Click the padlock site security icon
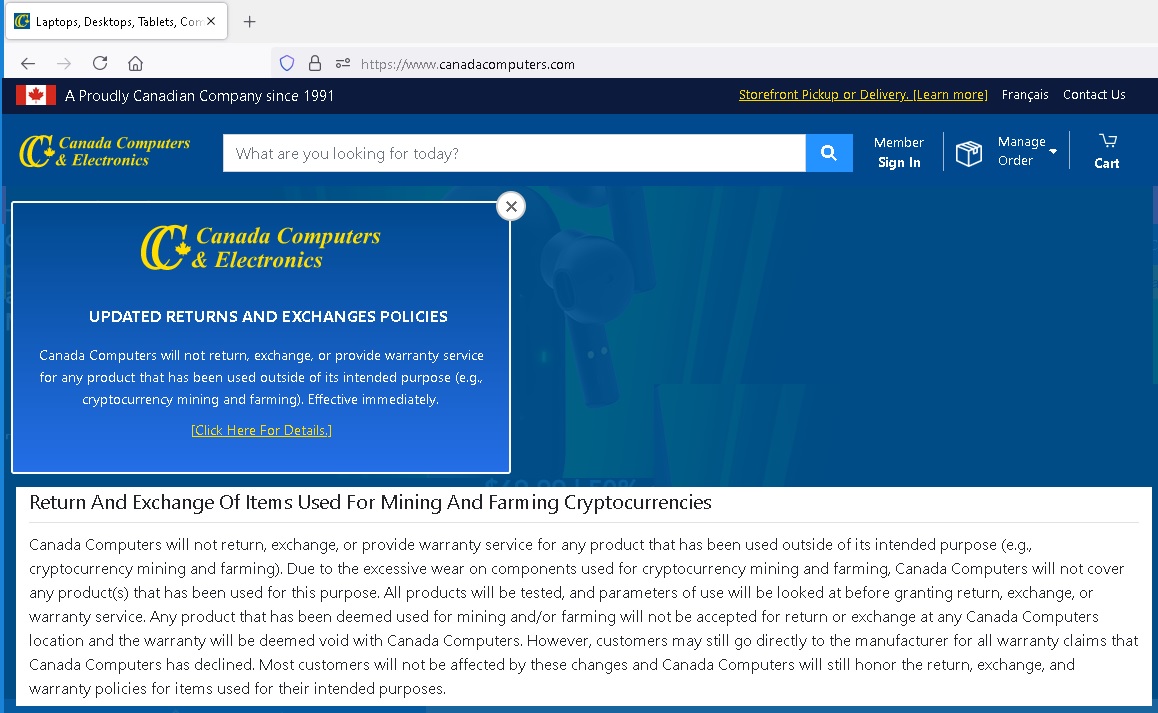 click(x=315, y=64)
